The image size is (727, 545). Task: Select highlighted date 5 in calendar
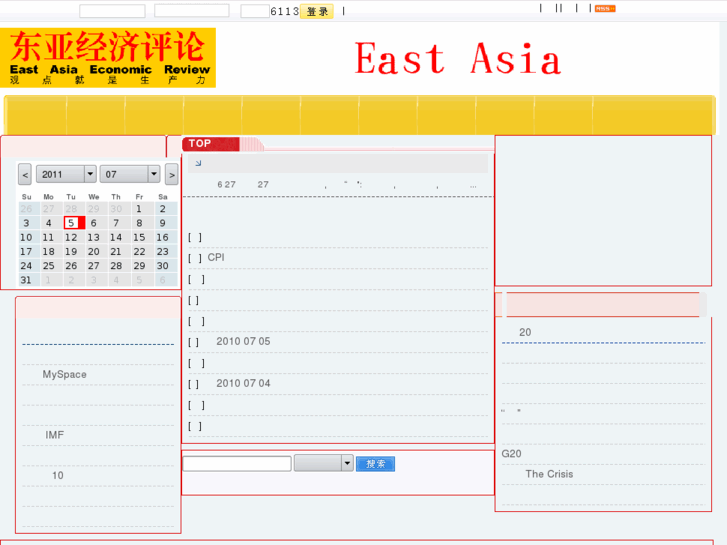tap(71, 223)
